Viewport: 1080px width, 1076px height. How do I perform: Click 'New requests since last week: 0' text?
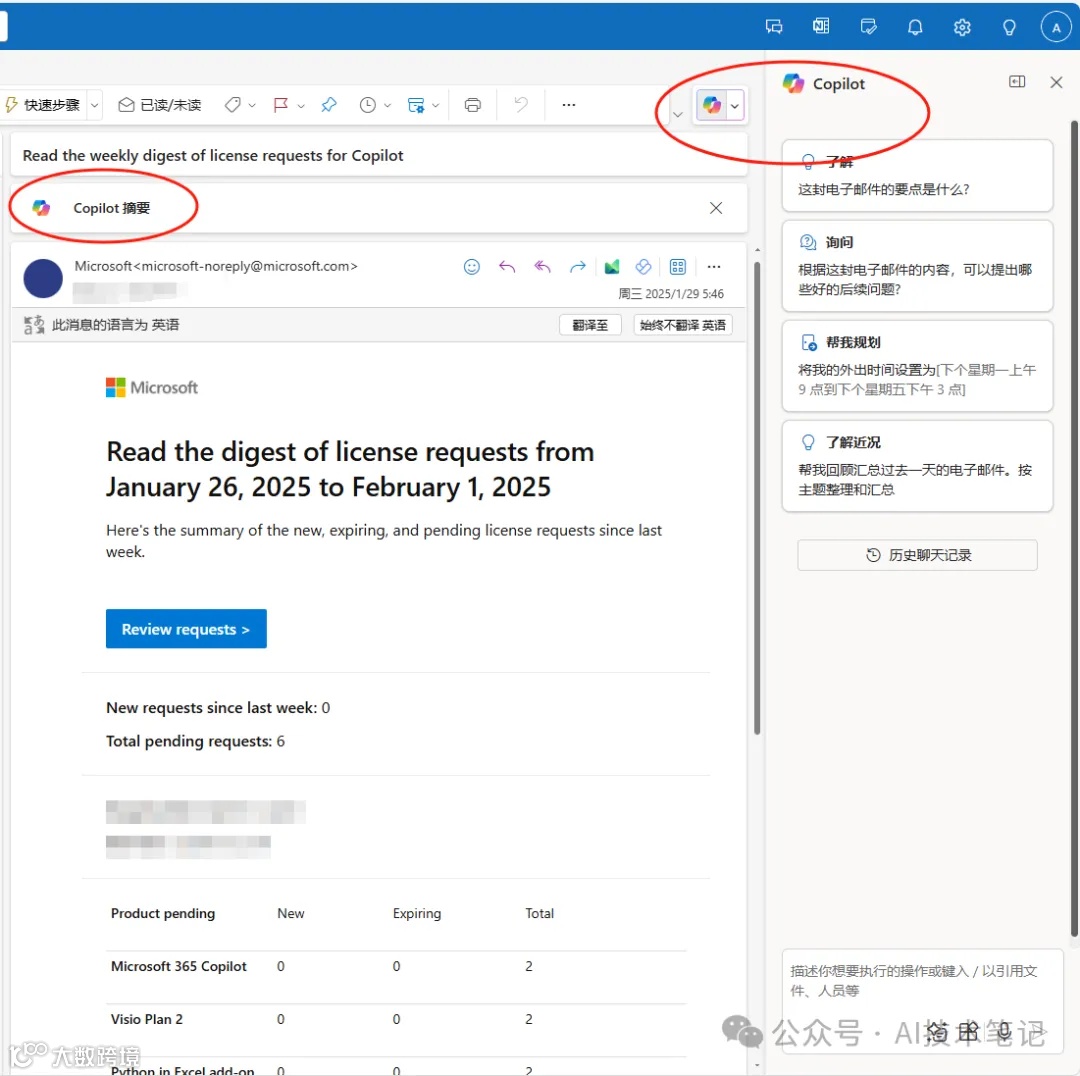[x=218, y=708]
